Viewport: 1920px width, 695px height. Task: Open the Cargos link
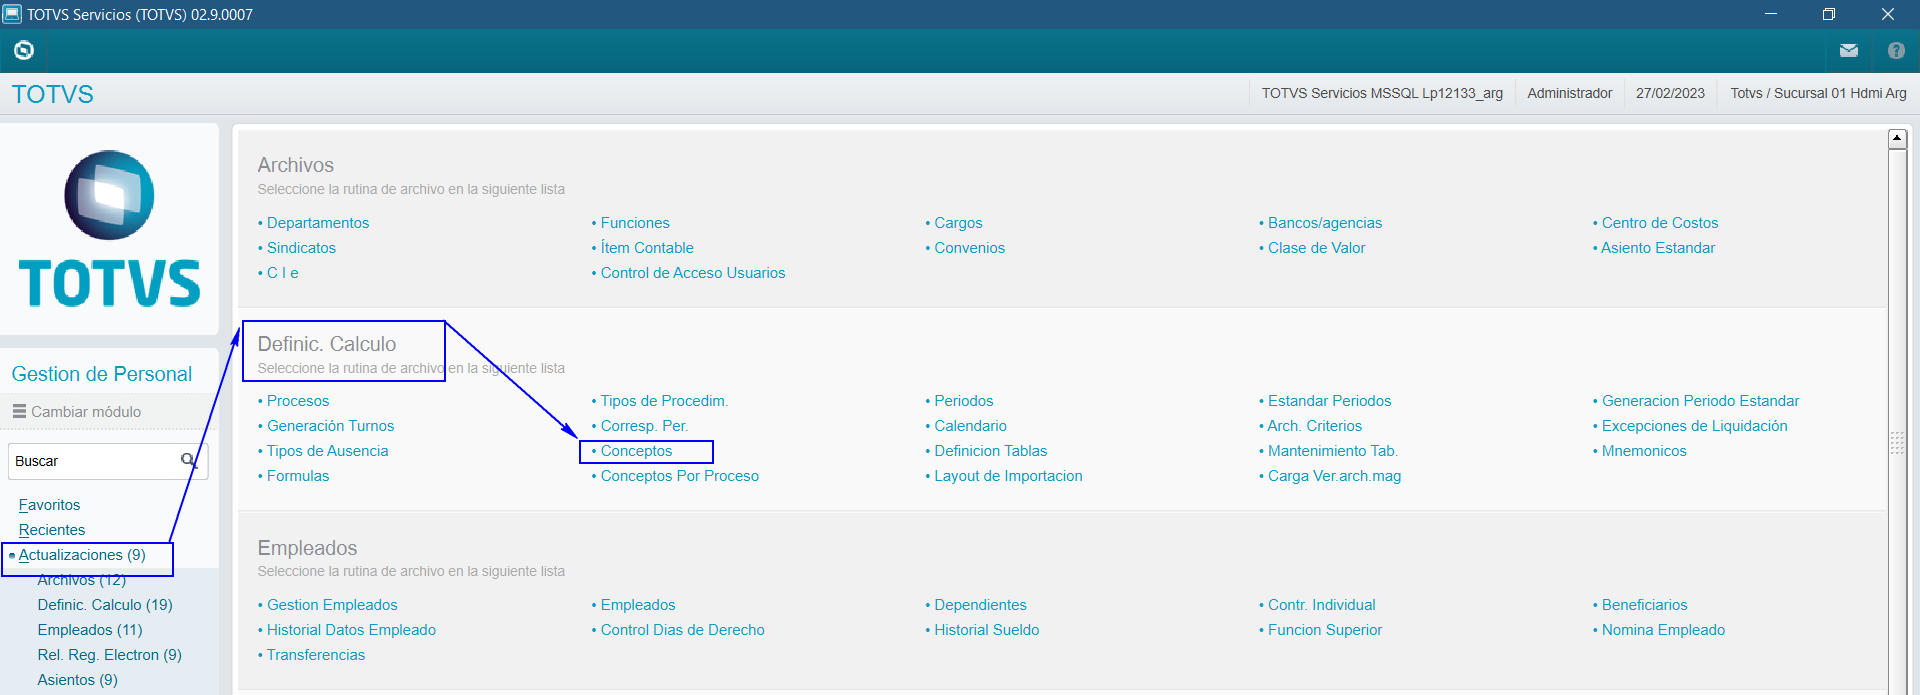tap(958, 223)
